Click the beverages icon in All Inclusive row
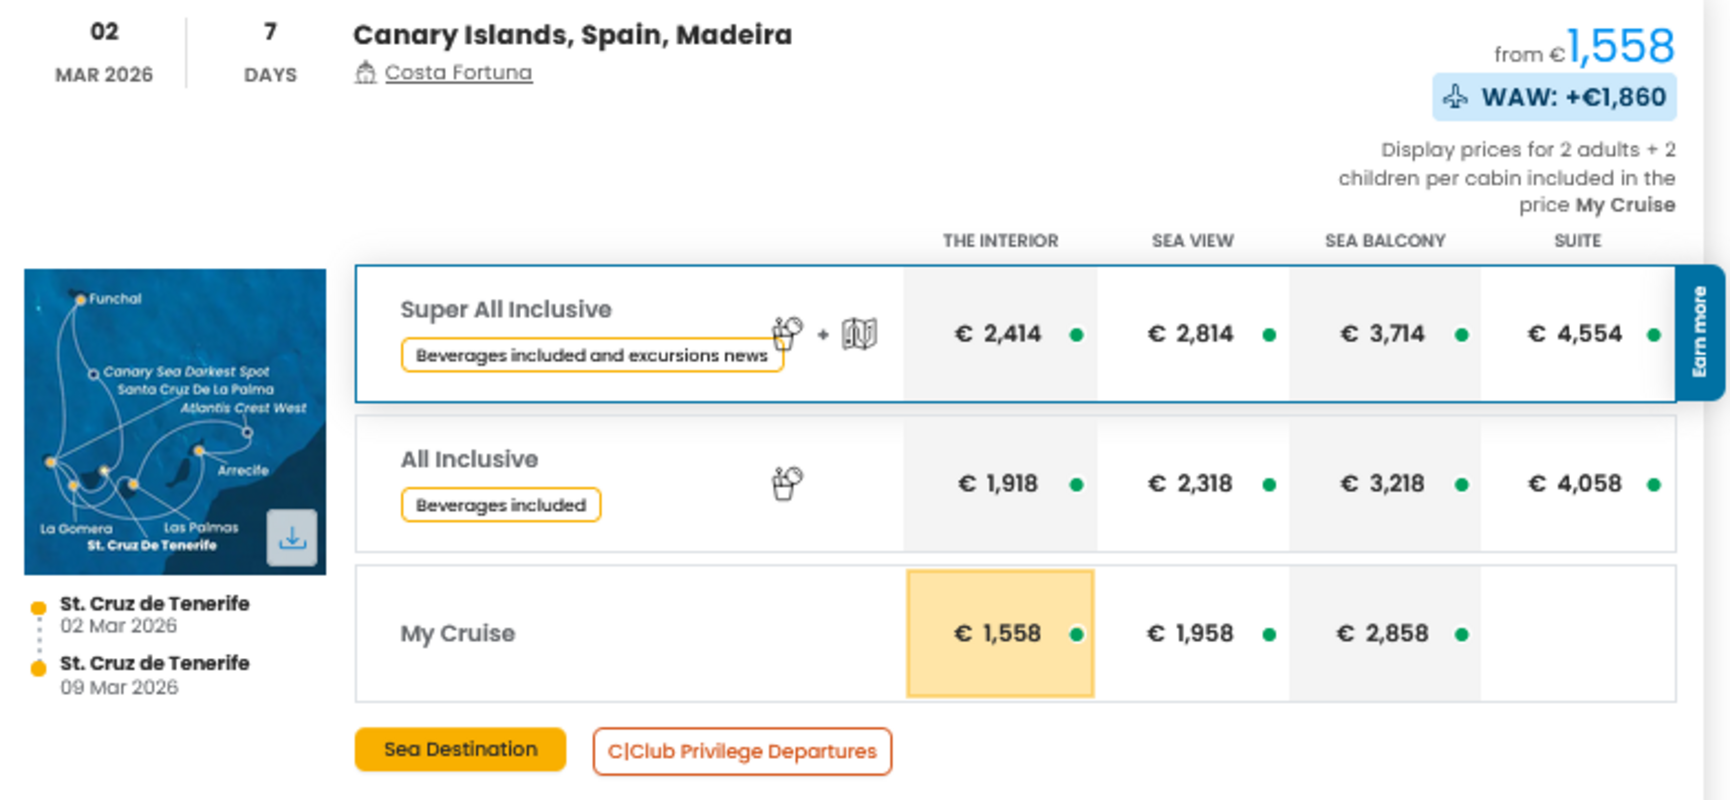1730x800 pixels. 787,483
